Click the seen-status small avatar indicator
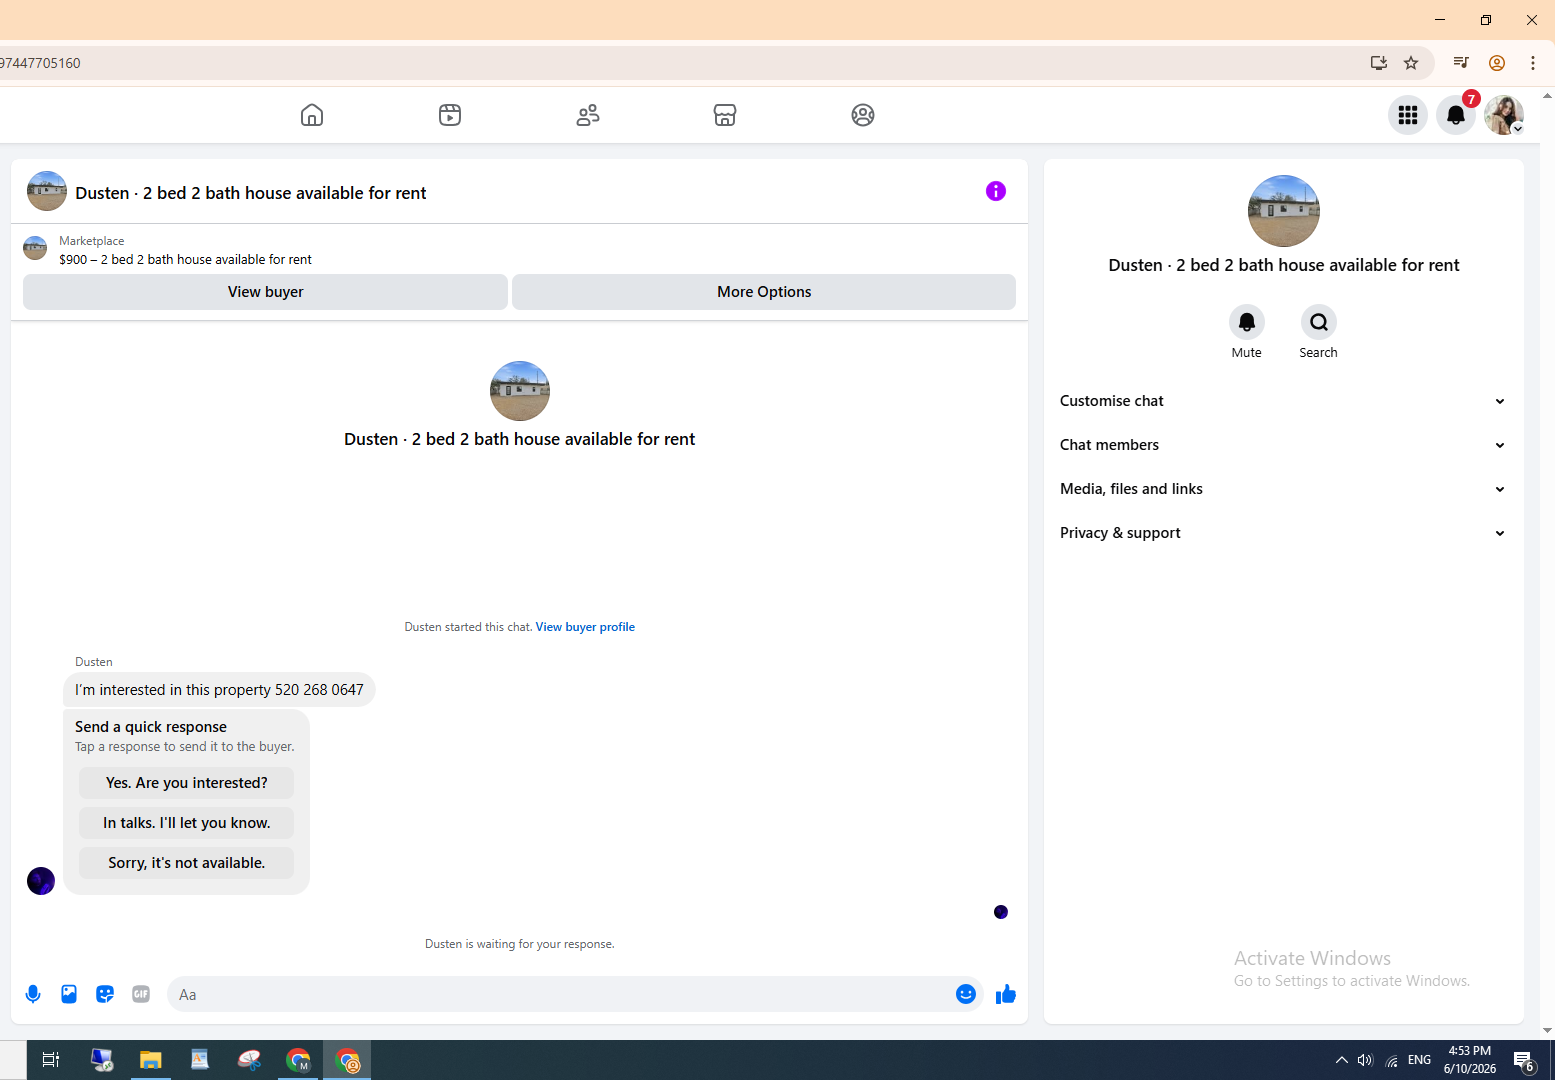Viewport: 1555px width, 1080px height. [x=1001, y=912]
